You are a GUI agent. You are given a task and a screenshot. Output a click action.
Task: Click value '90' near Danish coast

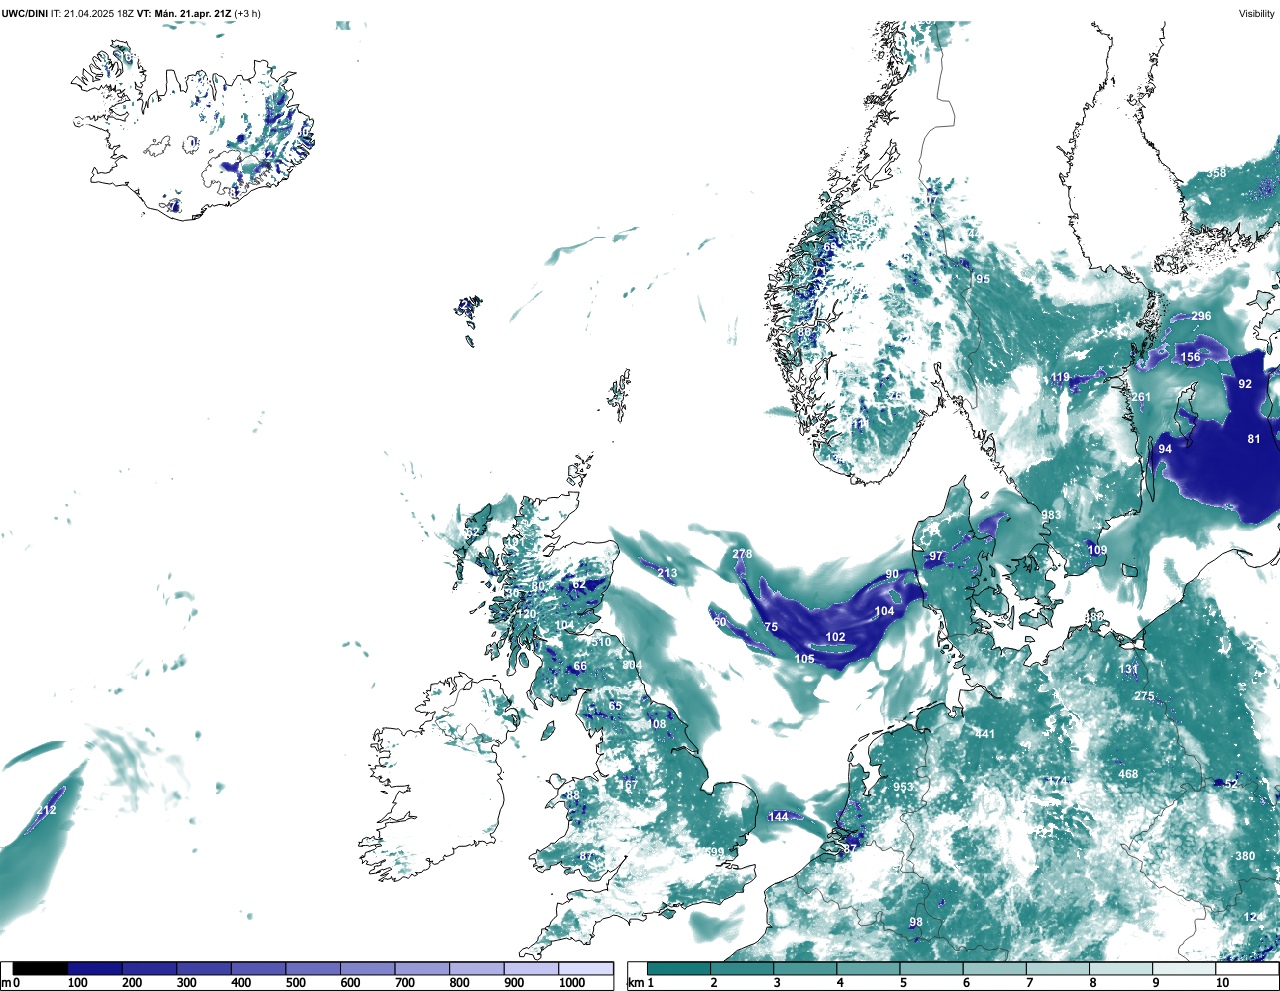892,575
